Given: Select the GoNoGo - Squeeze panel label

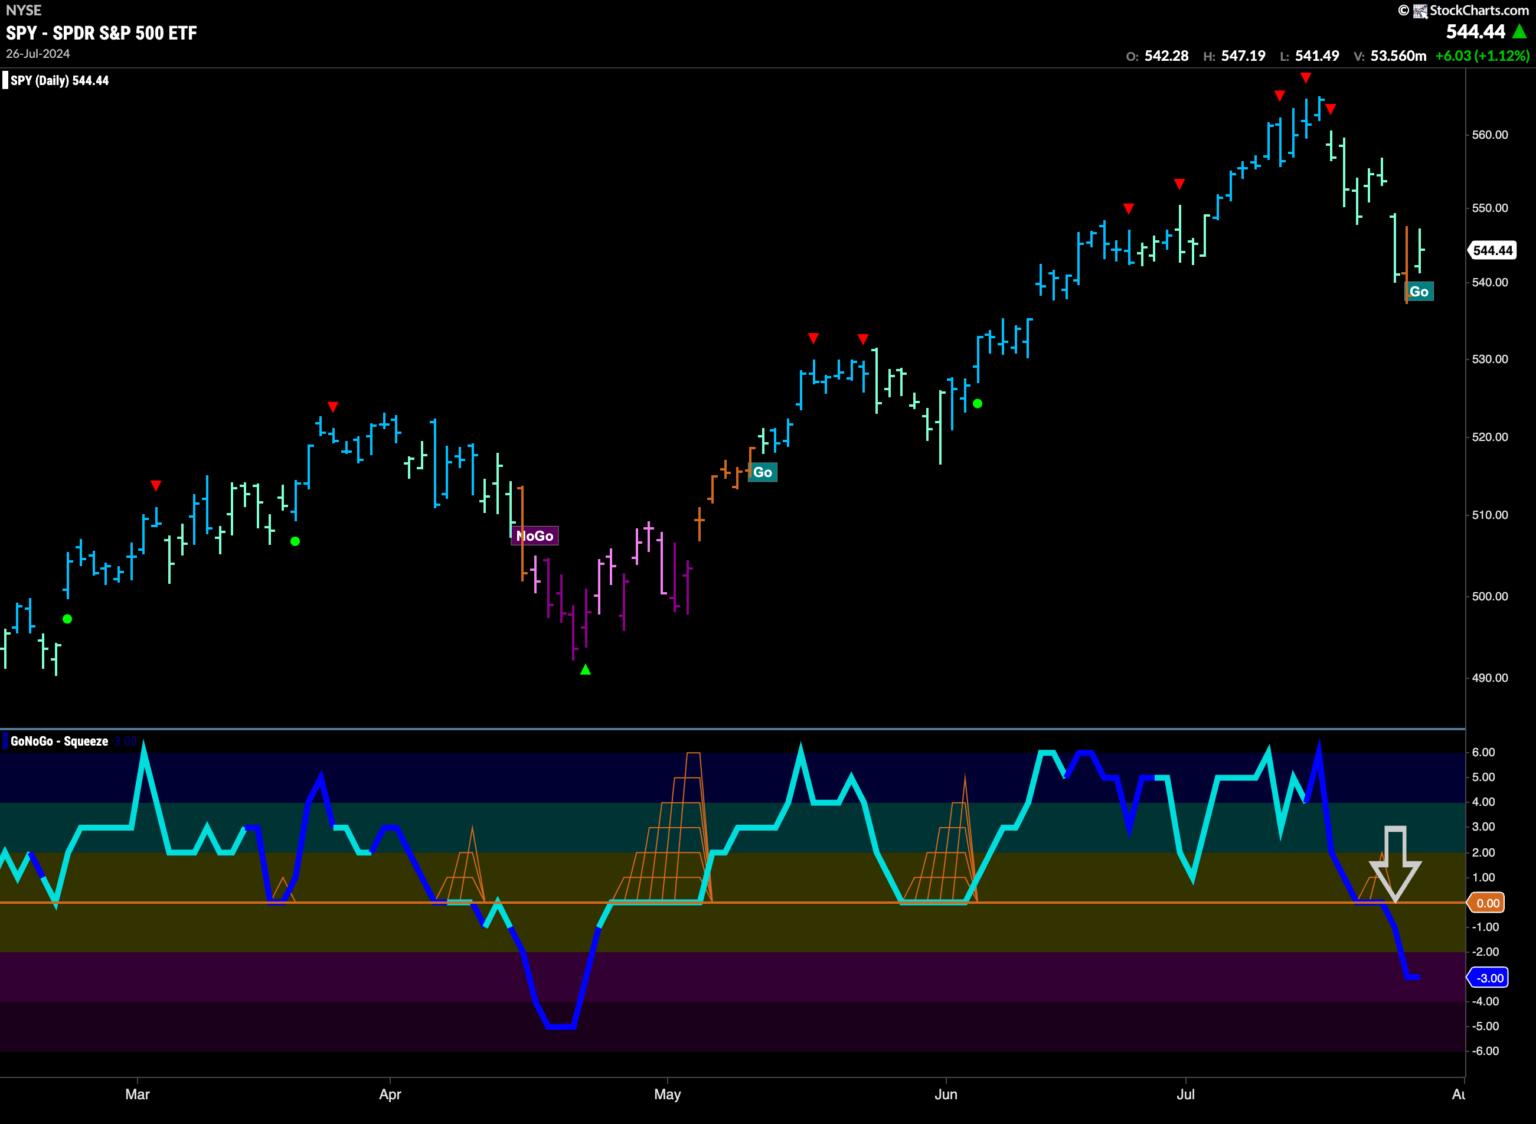Looking at the screenshot, I should (59, 741).
